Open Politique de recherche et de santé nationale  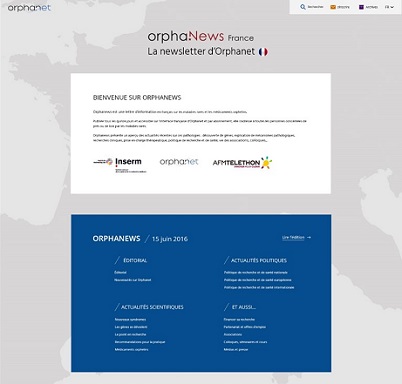[x=256, y=272]
